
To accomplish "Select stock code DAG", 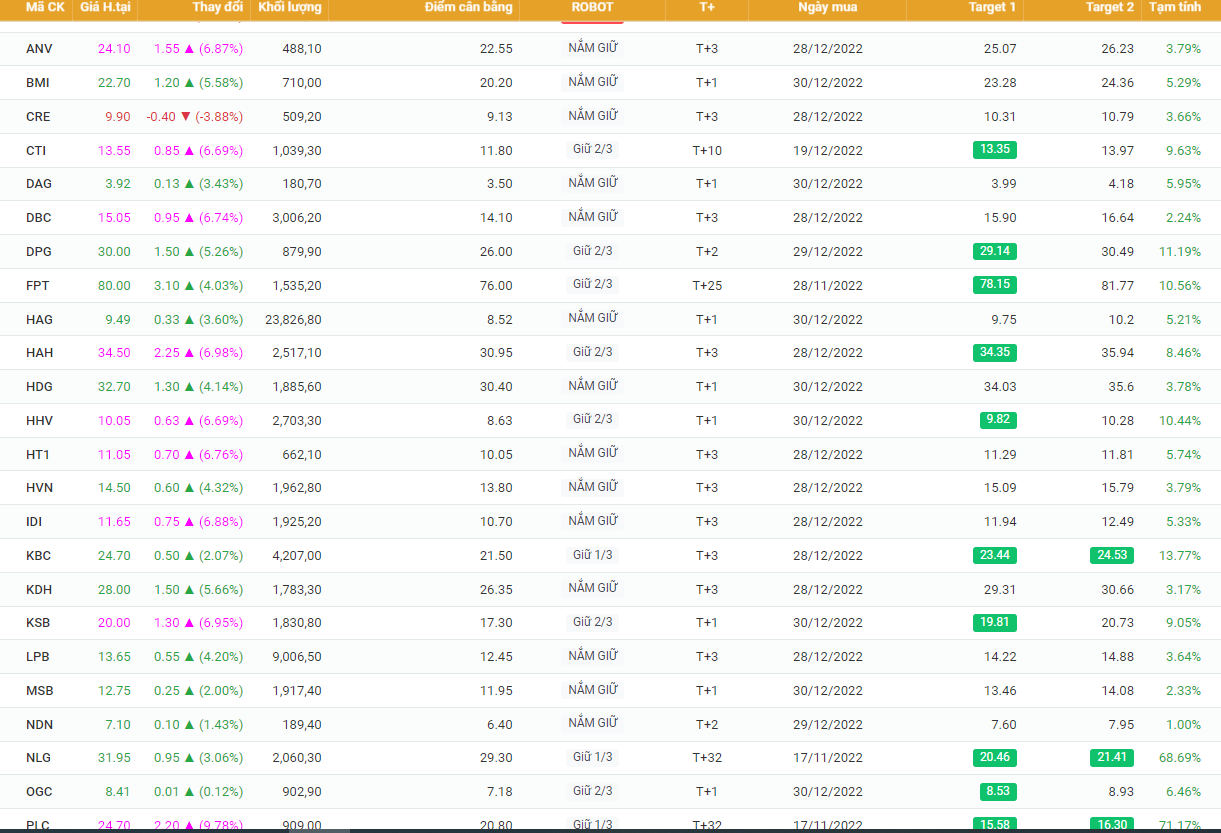I will coord(39,184).
